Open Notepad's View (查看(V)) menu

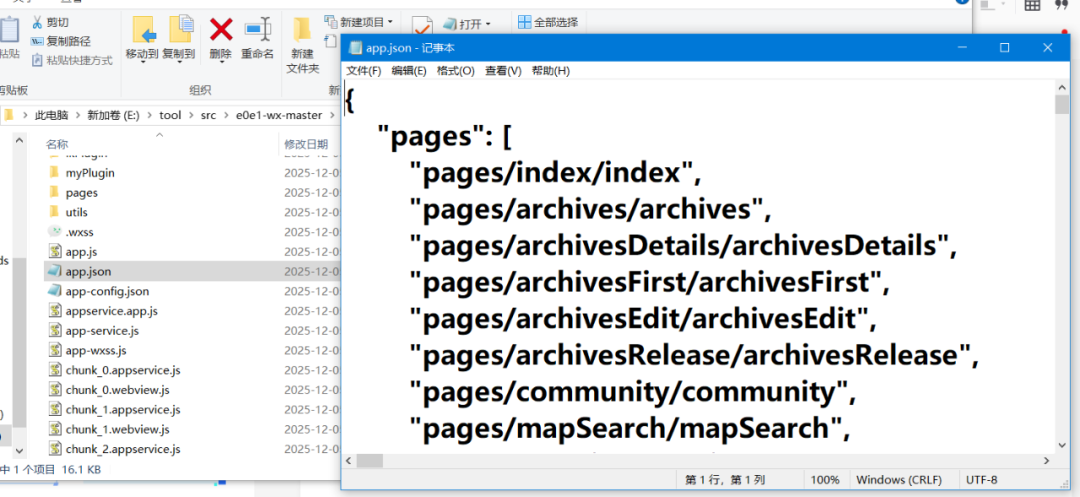503,70
